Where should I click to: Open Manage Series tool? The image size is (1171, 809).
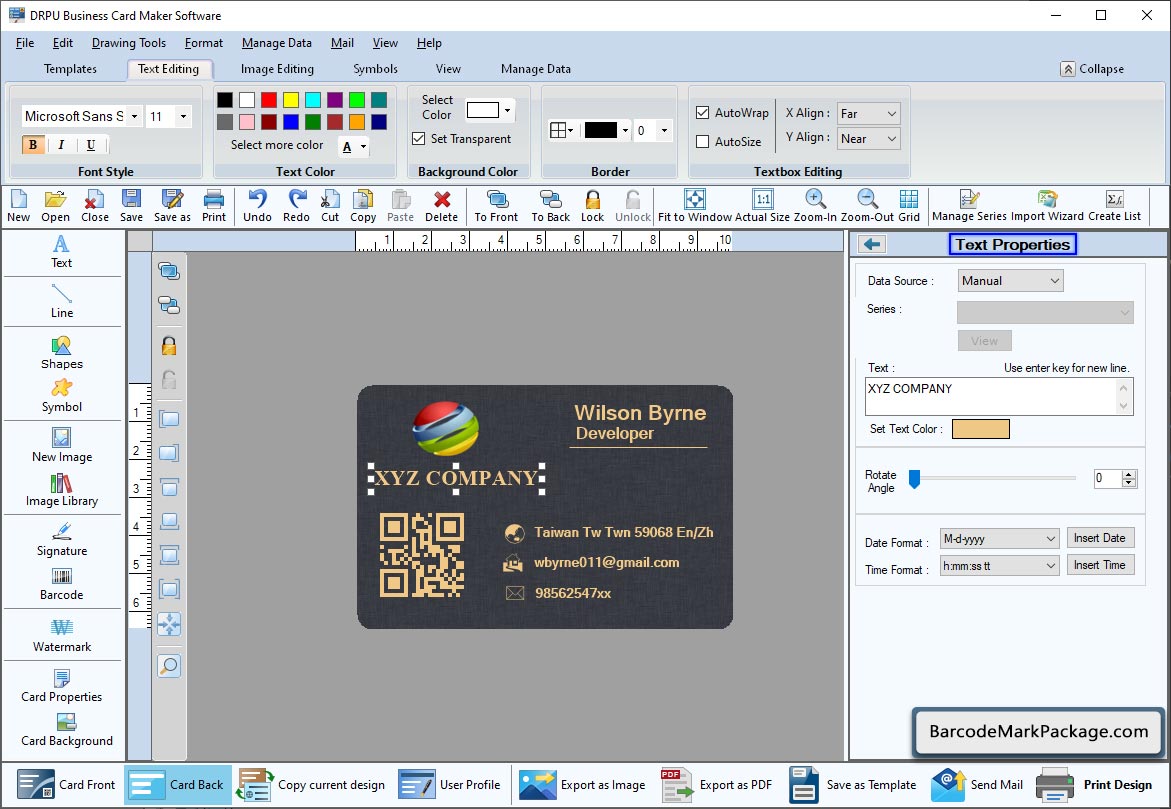[x=969, y=205]
